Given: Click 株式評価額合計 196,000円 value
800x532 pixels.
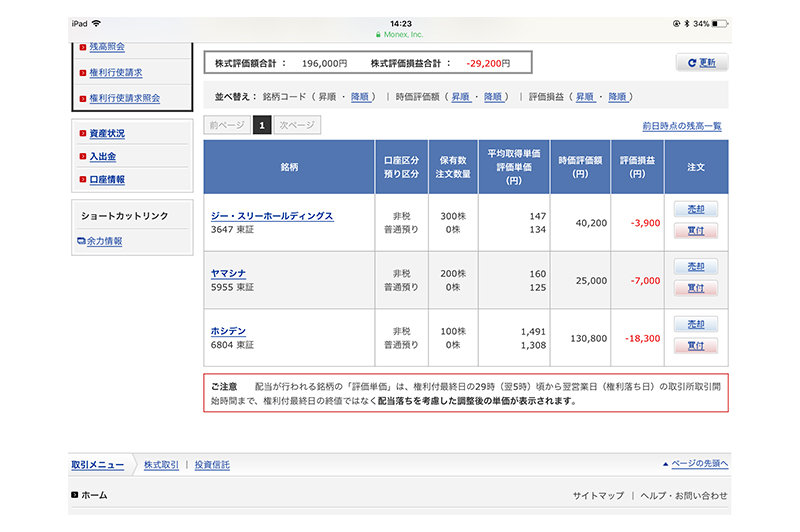Looking at the screenshot, I should (324, 63).
